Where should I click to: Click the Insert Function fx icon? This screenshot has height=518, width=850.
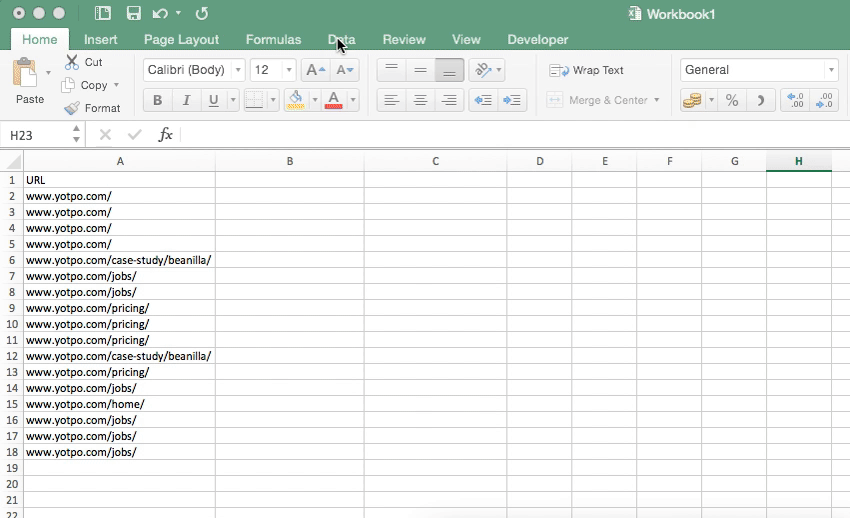[x=166, y=135]
